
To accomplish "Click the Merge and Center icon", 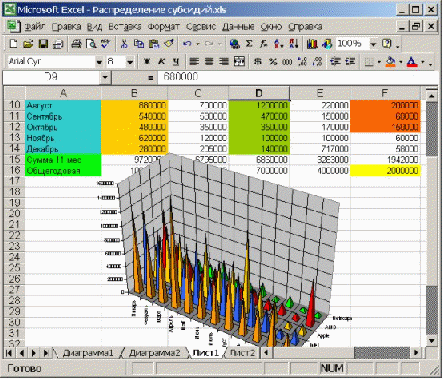I will [x=239, y=61].
